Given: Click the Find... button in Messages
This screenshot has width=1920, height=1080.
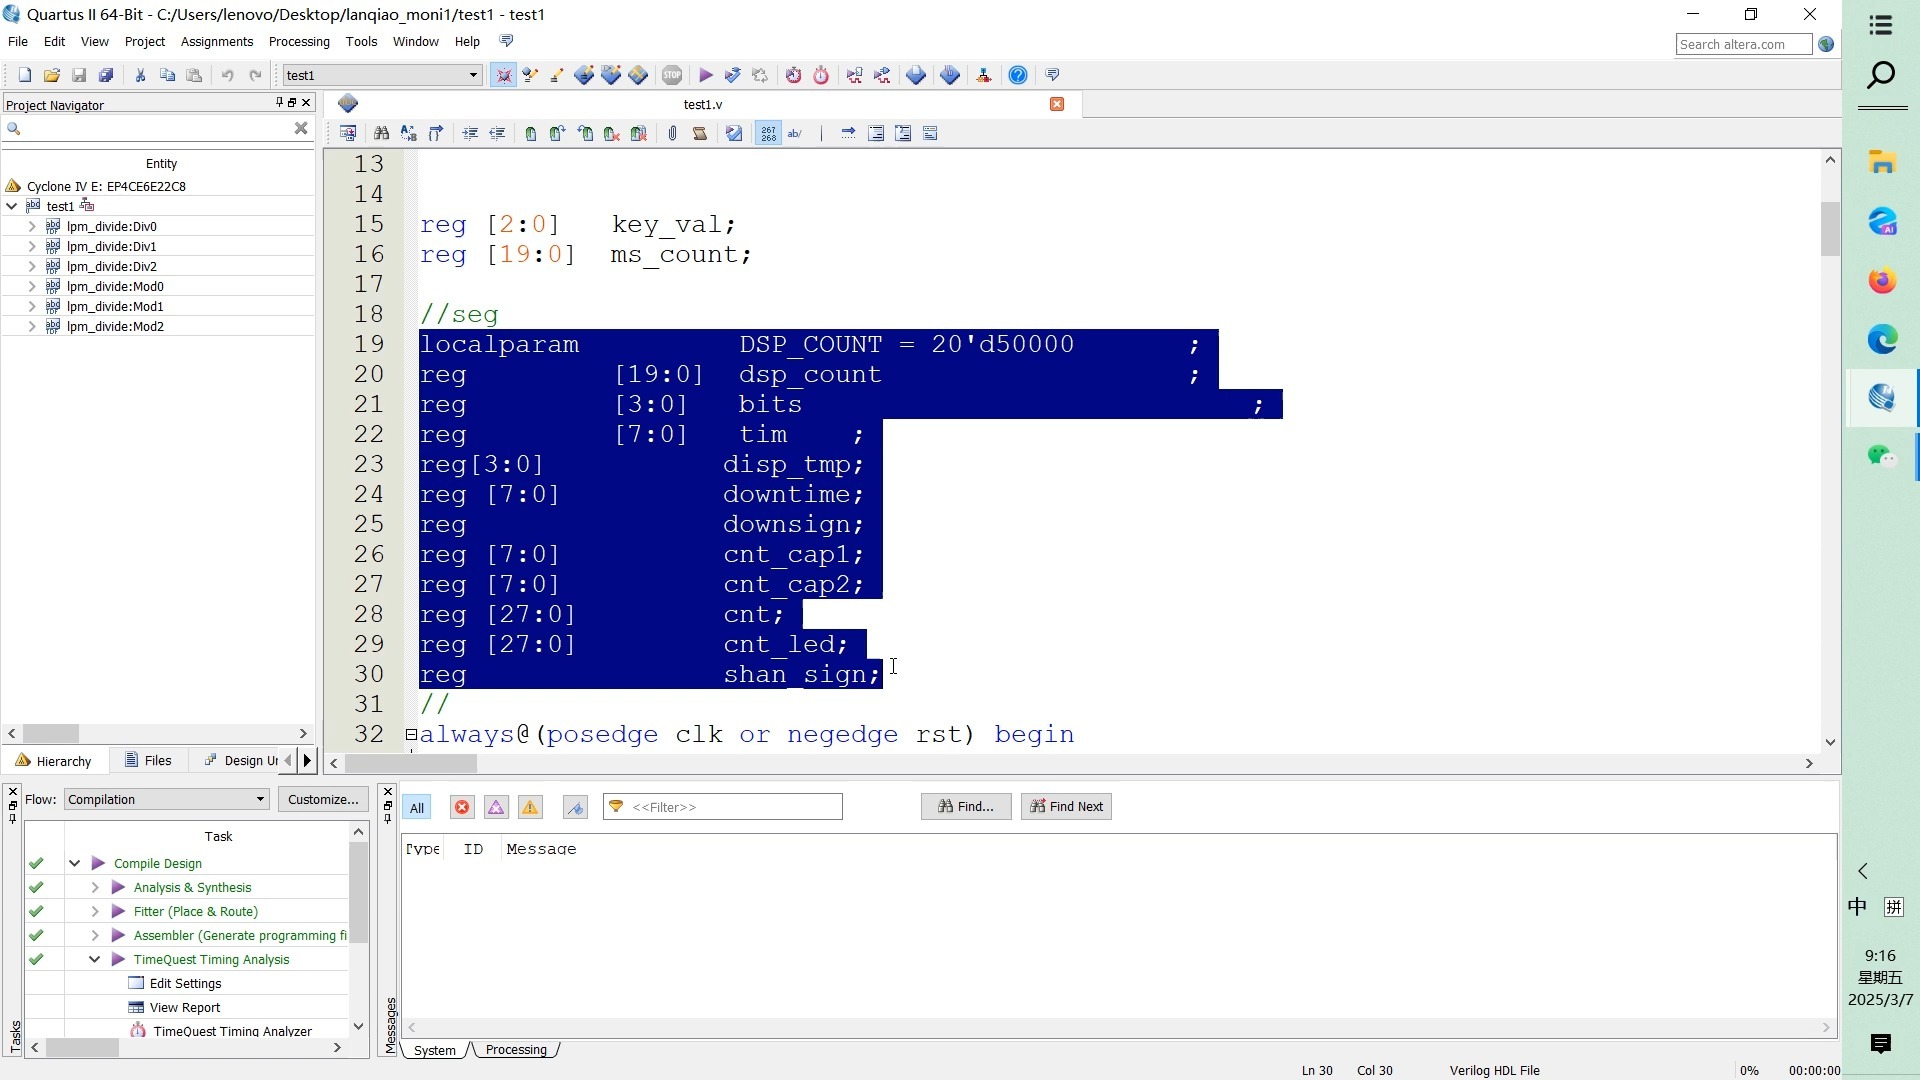Looking at the screenshot, I should (966, 806).
